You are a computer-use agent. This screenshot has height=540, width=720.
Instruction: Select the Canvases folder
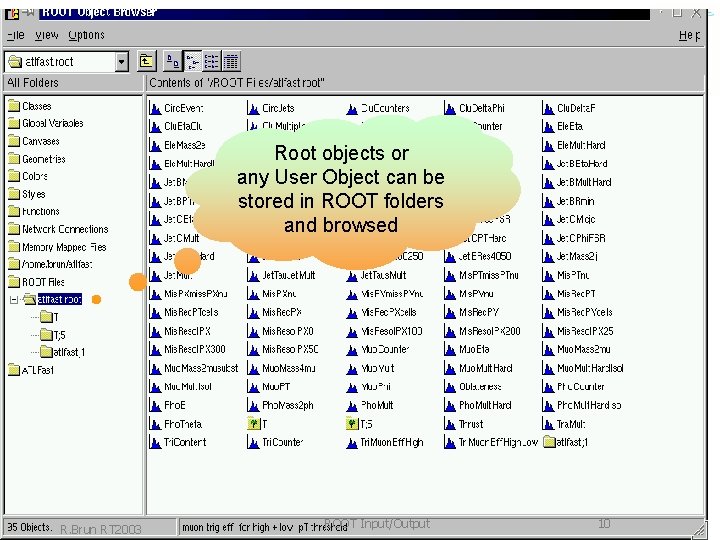coord(34,141)
